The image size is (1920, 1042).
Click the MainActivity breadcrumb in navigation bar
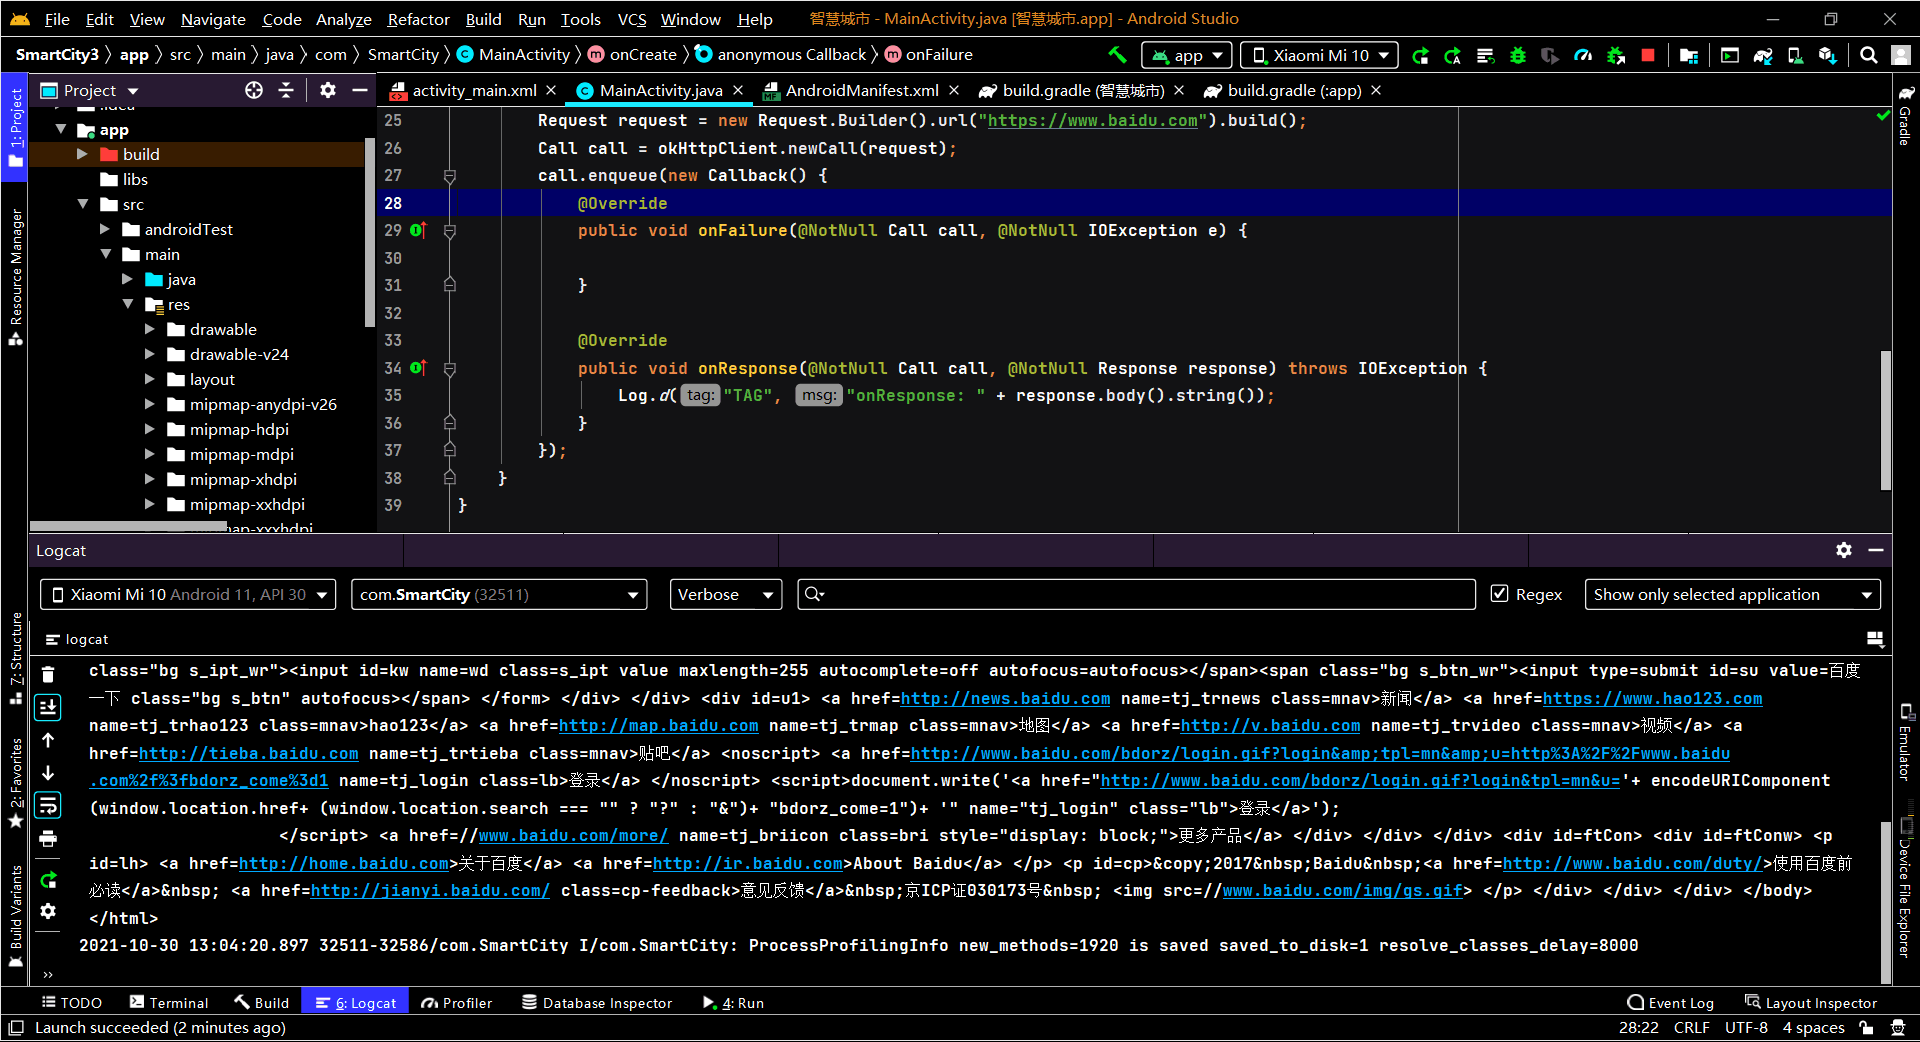[x=513, y=55]
